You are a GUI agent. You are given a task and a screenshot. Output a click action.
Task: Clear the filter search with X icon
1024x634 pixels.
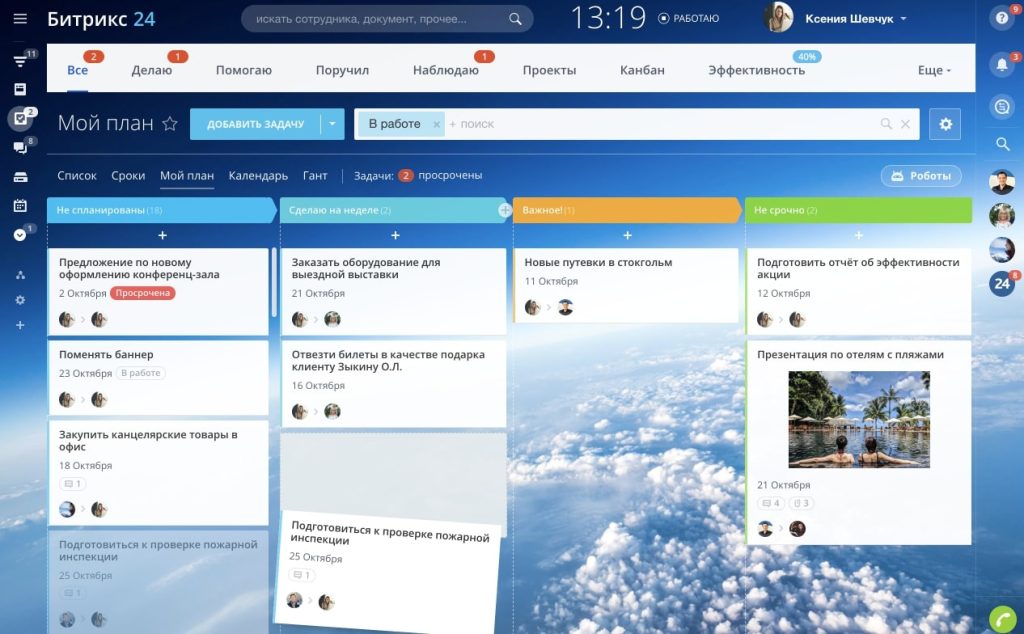905,124
